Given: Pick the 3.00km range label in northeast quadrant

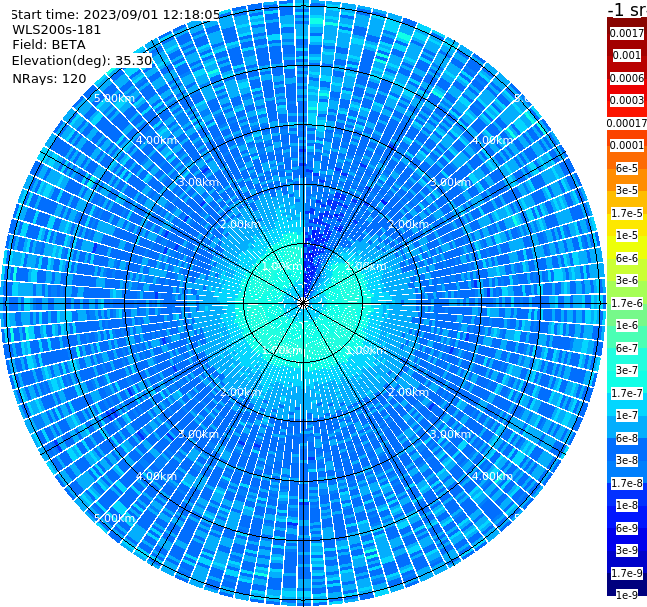Looking at the screenshot, I should tap(451, 182).
